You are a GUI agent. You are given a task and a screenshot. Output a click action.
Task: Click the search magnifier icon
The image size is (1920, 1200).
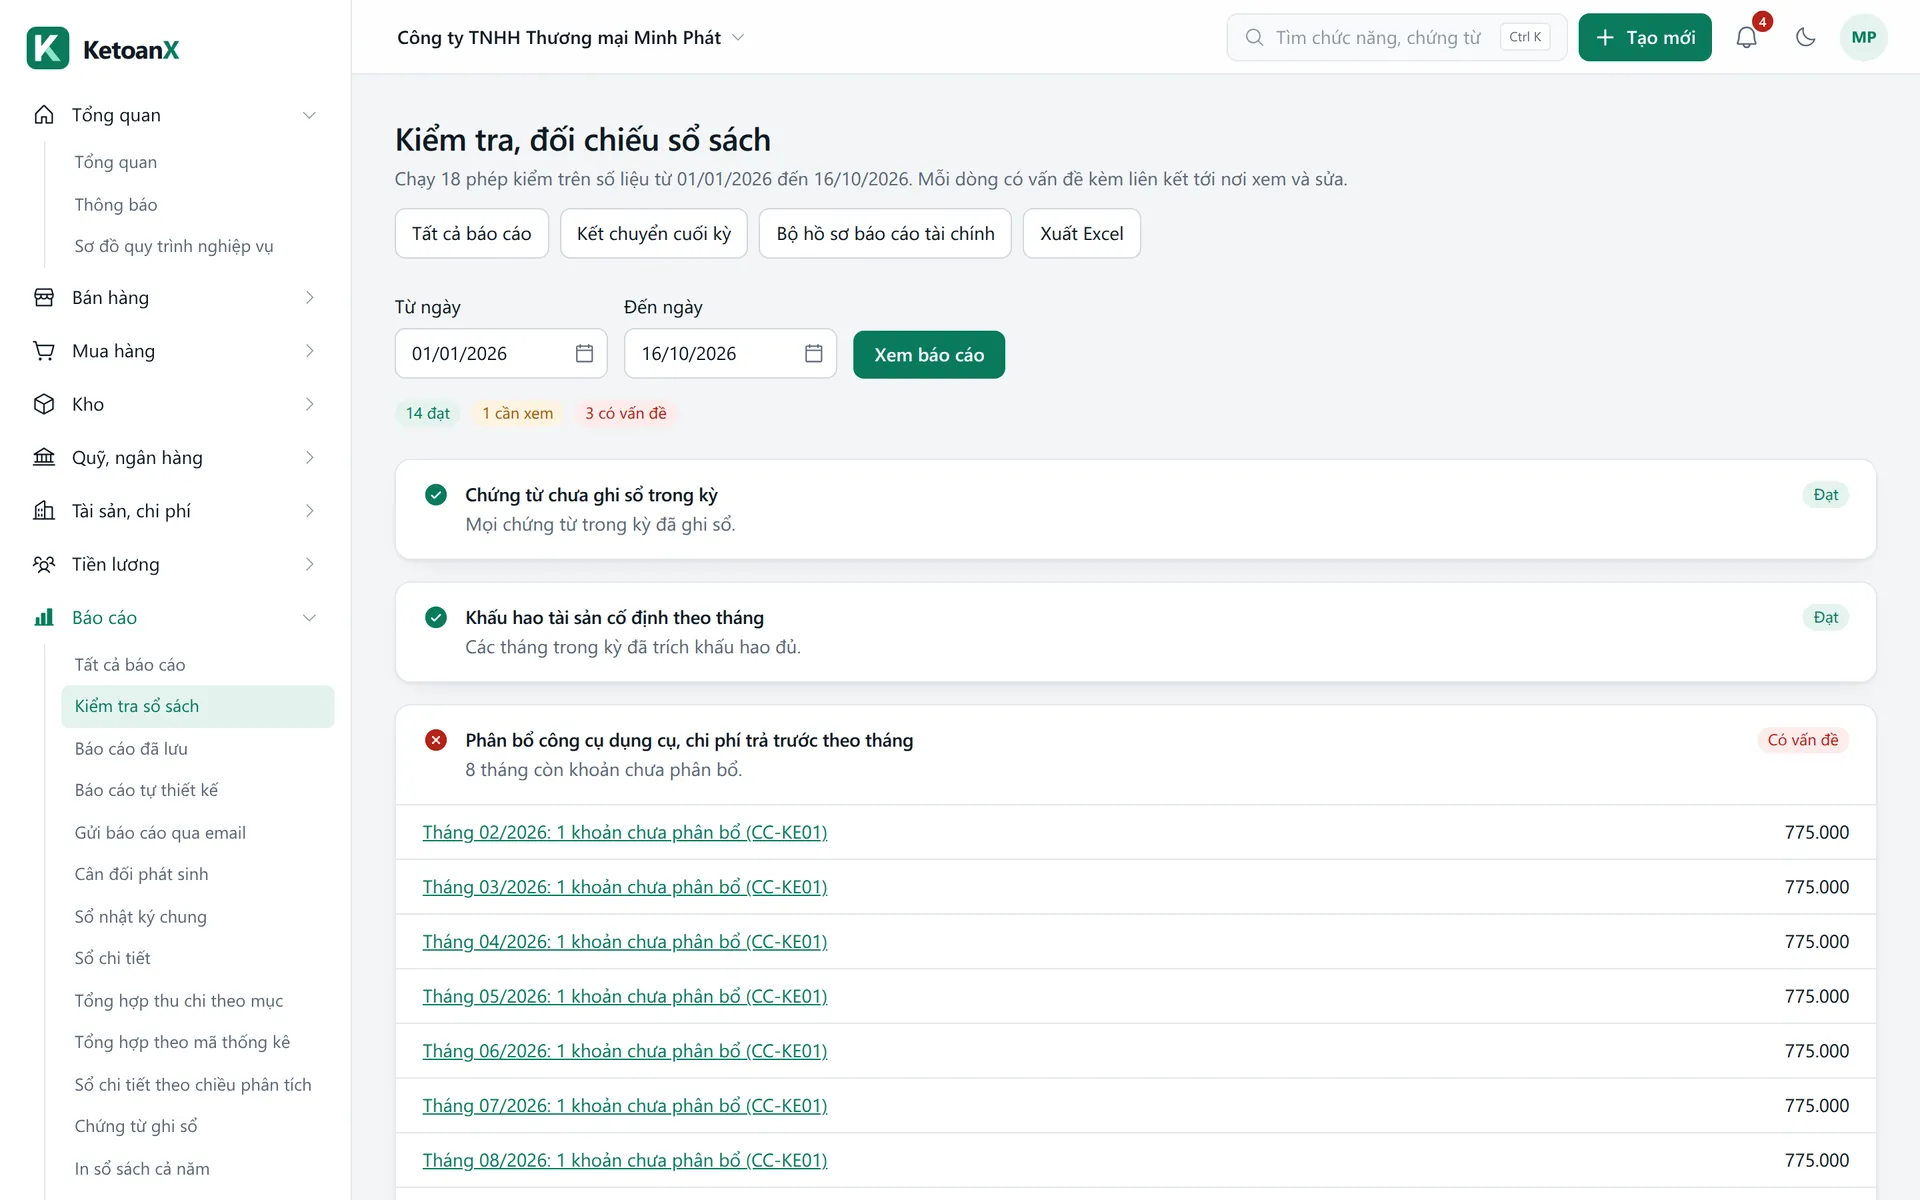(x=1254, y=38)
